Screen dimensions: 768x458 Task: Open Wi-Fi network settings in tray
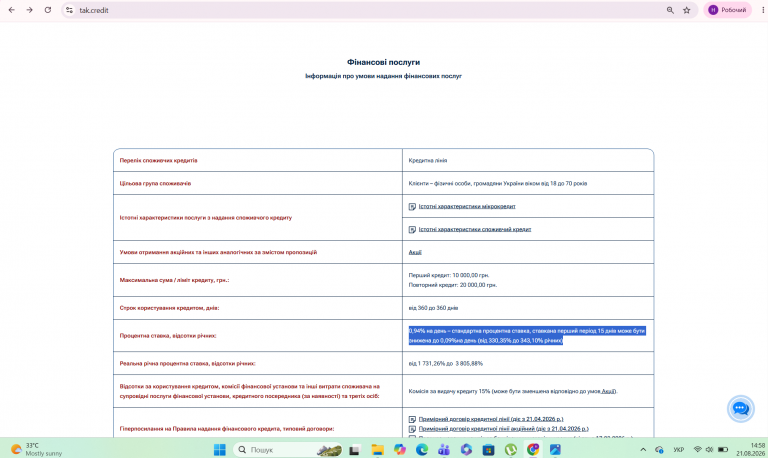click(697, 449)
